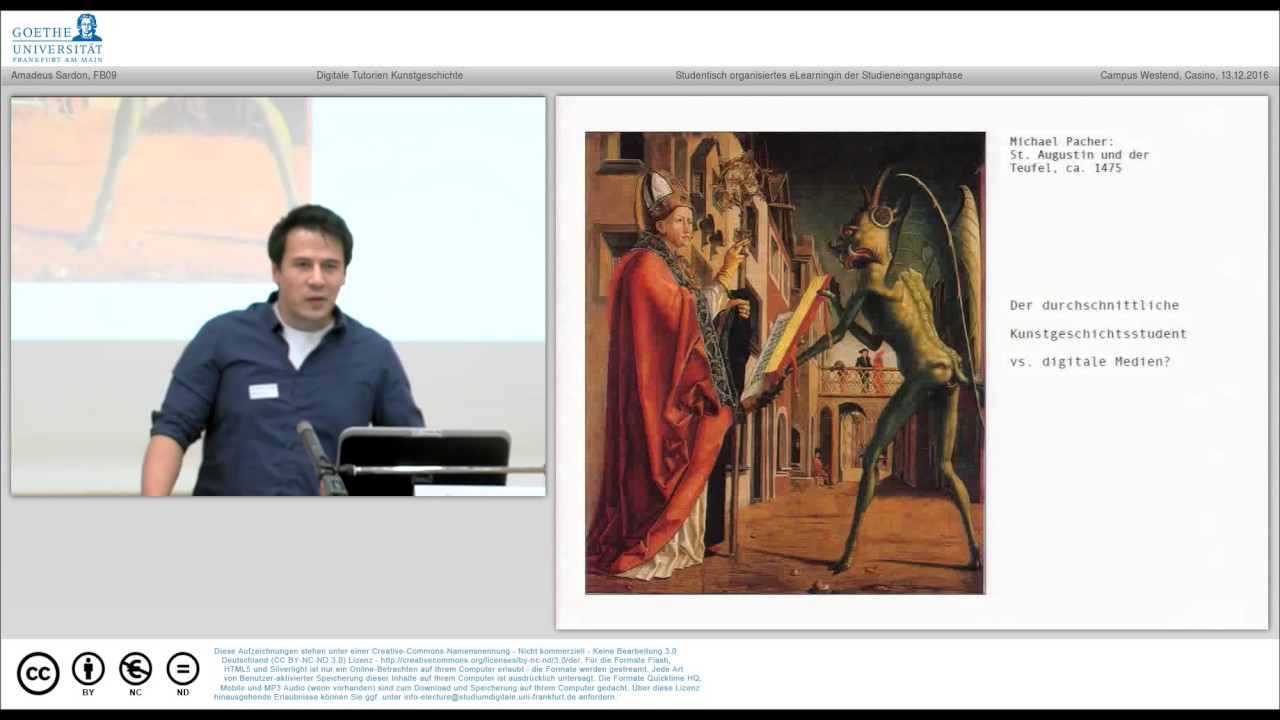1280x720 pixels.
Task: Click 'Studentisch organisiertes eLearningin der Studieneingangsphase' text
Action: click(x=819, y=75)
